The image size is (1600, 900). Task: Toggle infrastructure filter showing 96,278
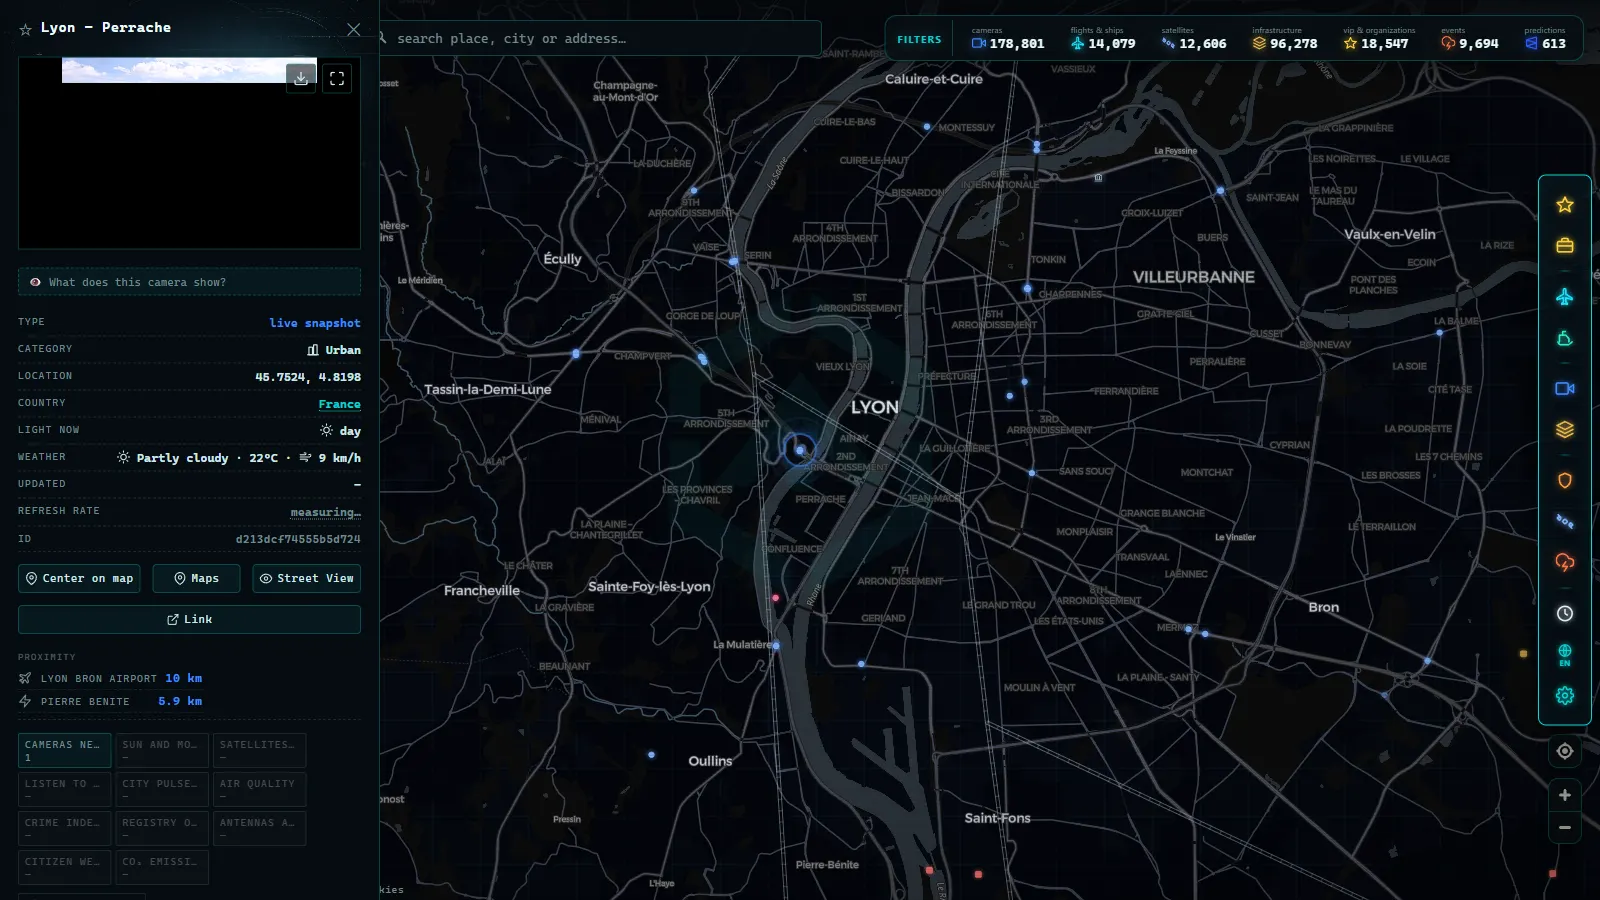(1284, 38)
